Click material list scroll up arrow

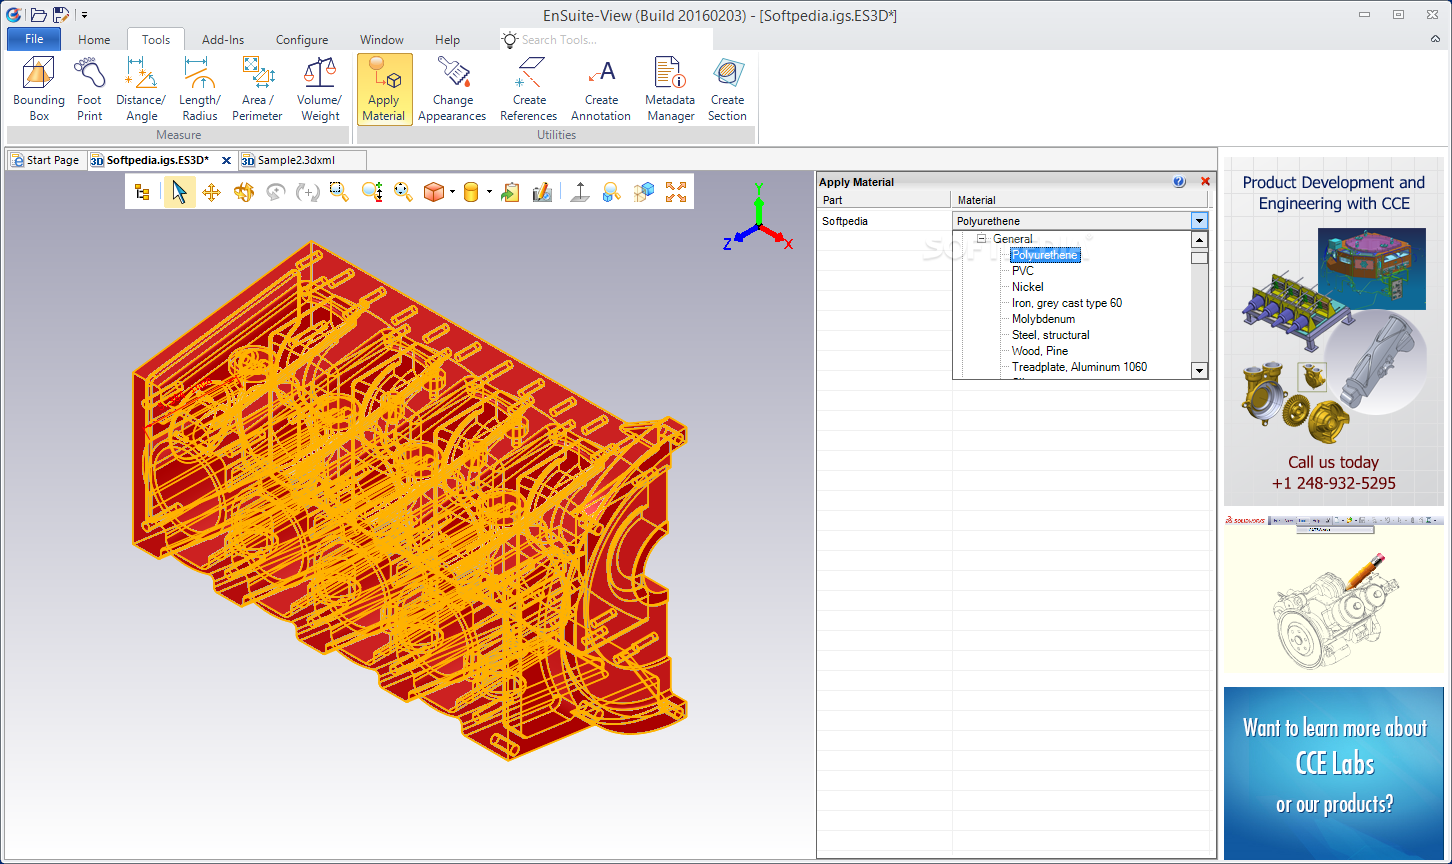(x=1200, y=240)
